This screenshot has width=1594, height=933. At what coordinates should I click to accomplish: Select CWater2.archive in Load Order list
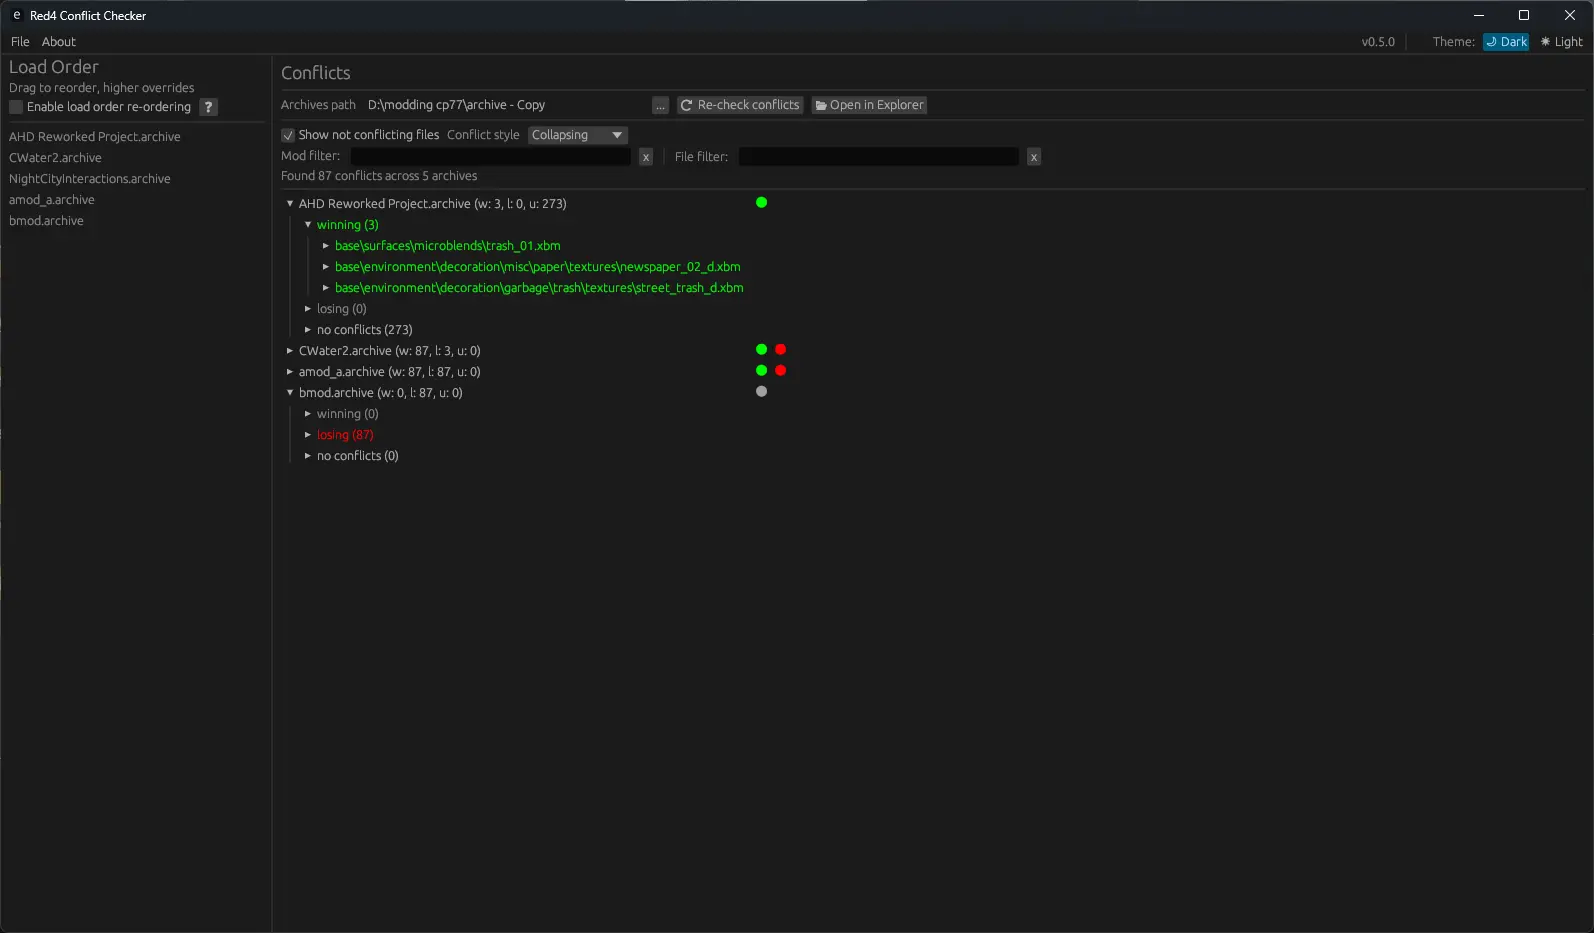(x=55, y=158)
